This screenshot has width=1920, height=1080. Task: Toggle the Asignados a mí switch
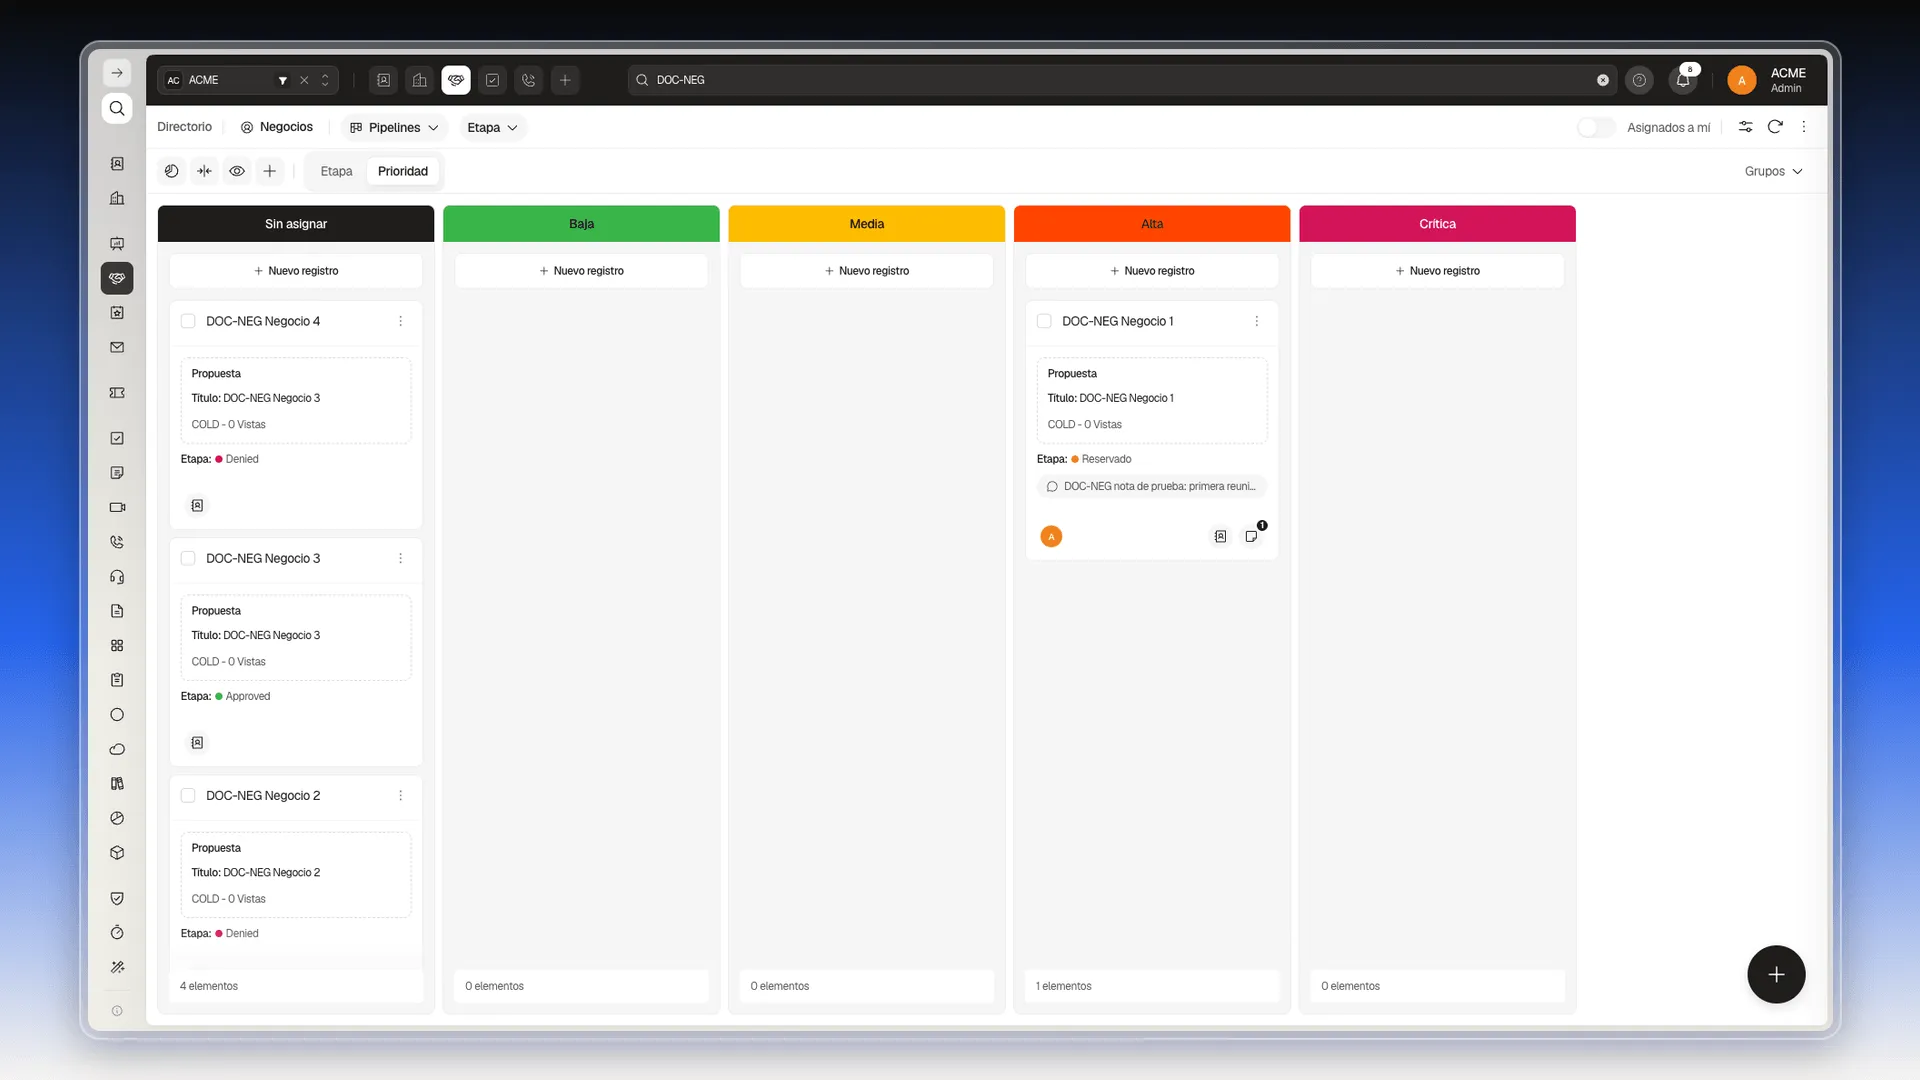[x=1596, y=127]
